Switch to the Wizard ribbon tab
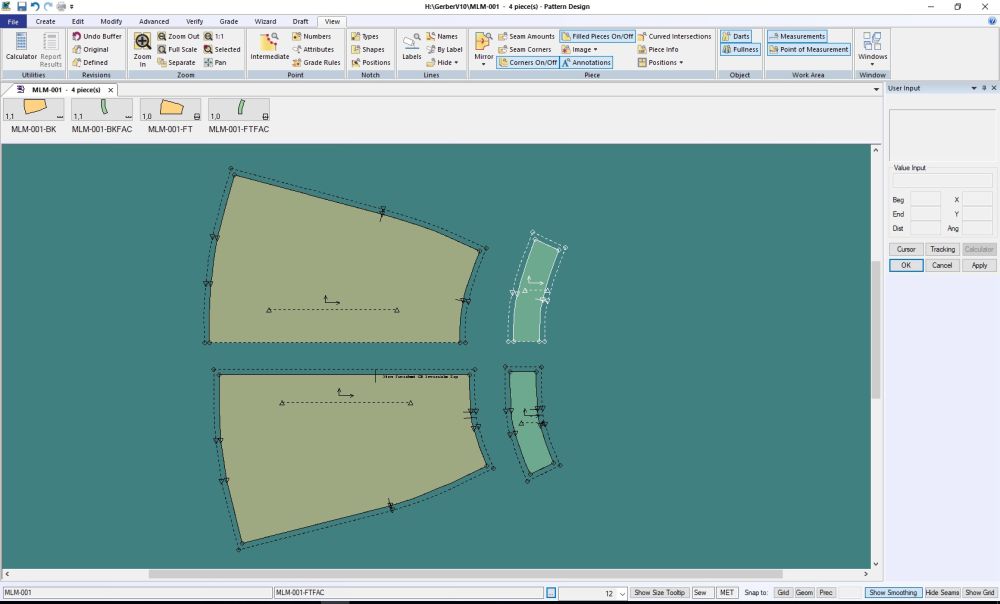1000x604 pixels. [x=265, y=21]
